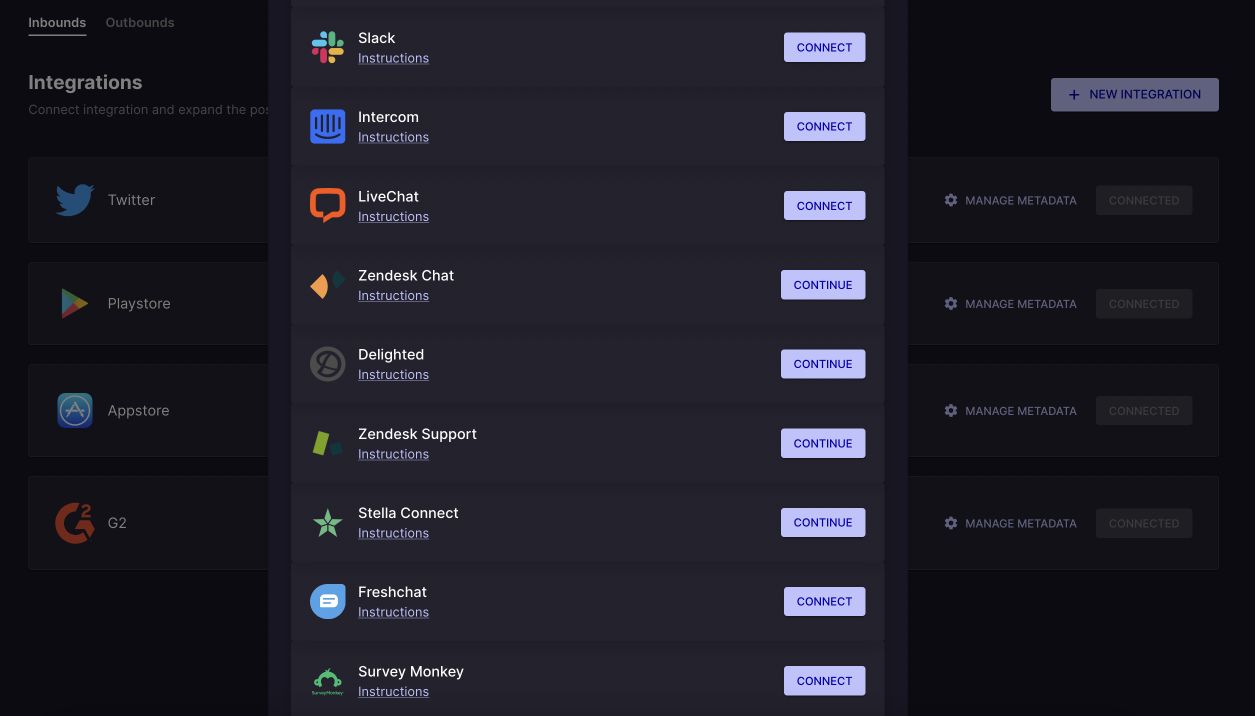
Task: Select the Survey Monkey logo
Action: point(327,680)
